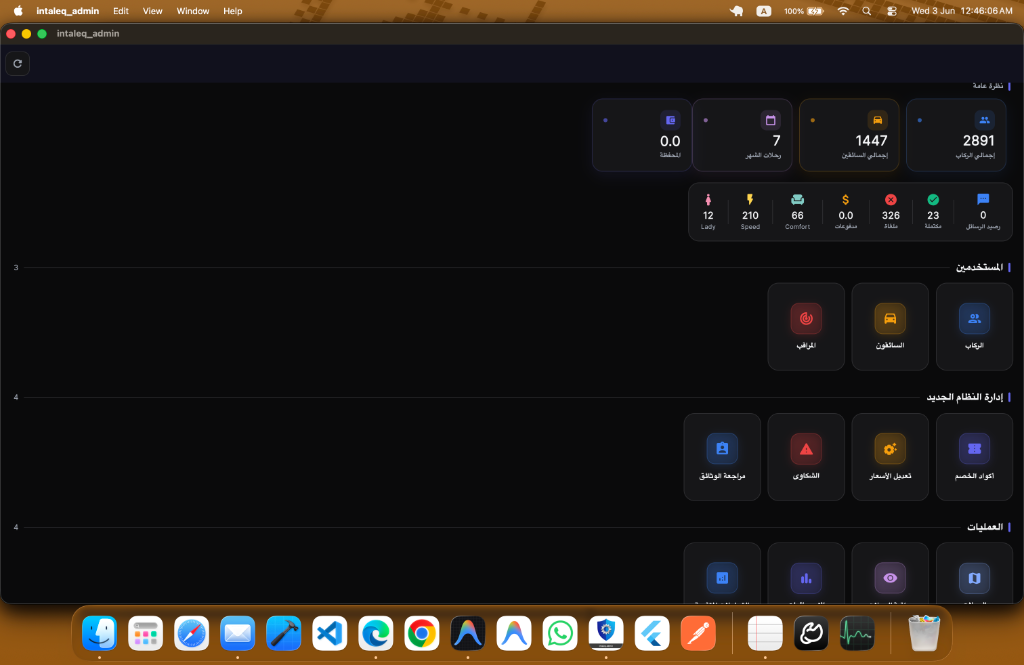
Task: Click the blue analytics square icon in operations
Action: click(722, 578)
